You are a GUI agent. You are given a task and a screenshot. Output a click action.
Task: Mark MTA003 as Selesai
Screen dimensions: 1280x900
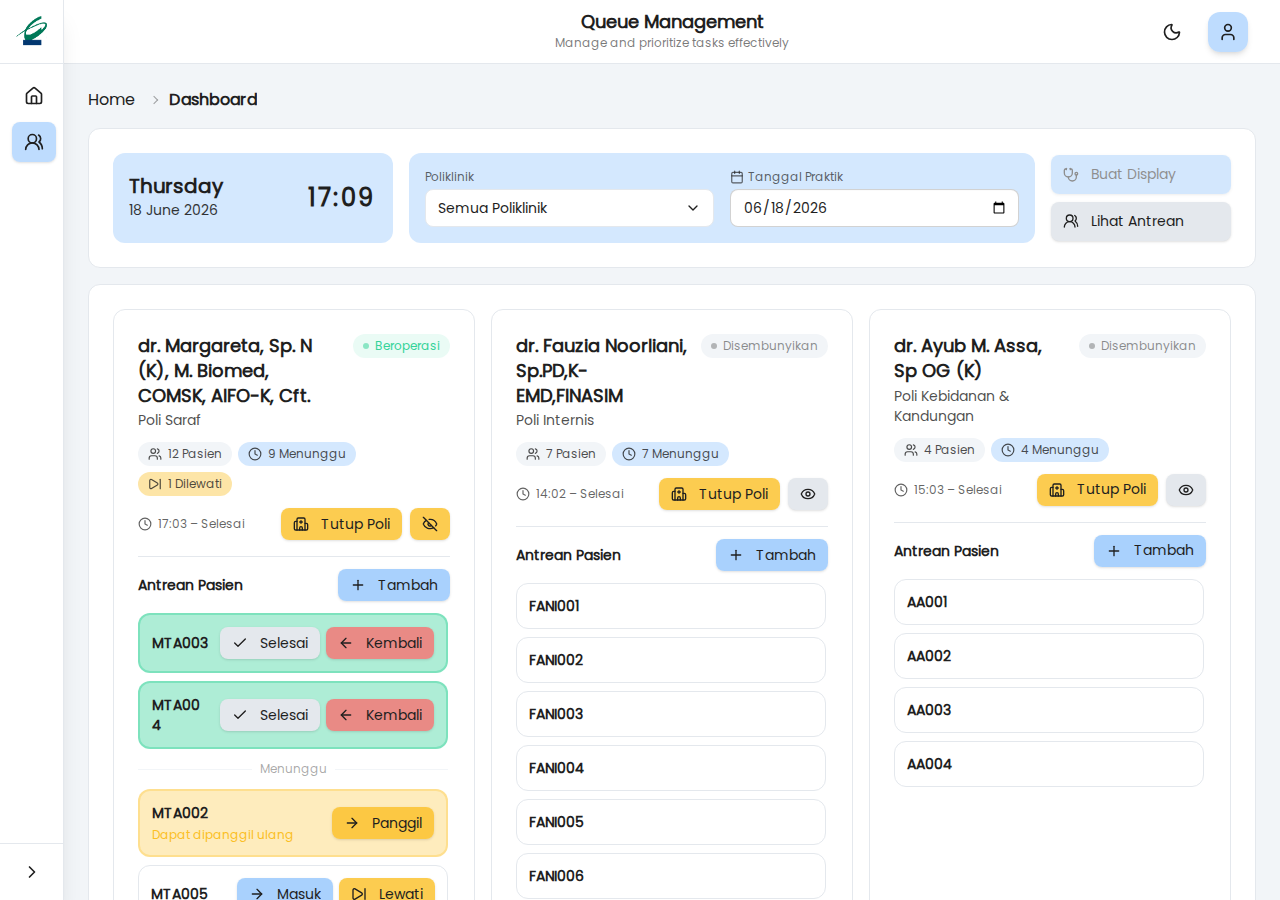pos(270,643)
